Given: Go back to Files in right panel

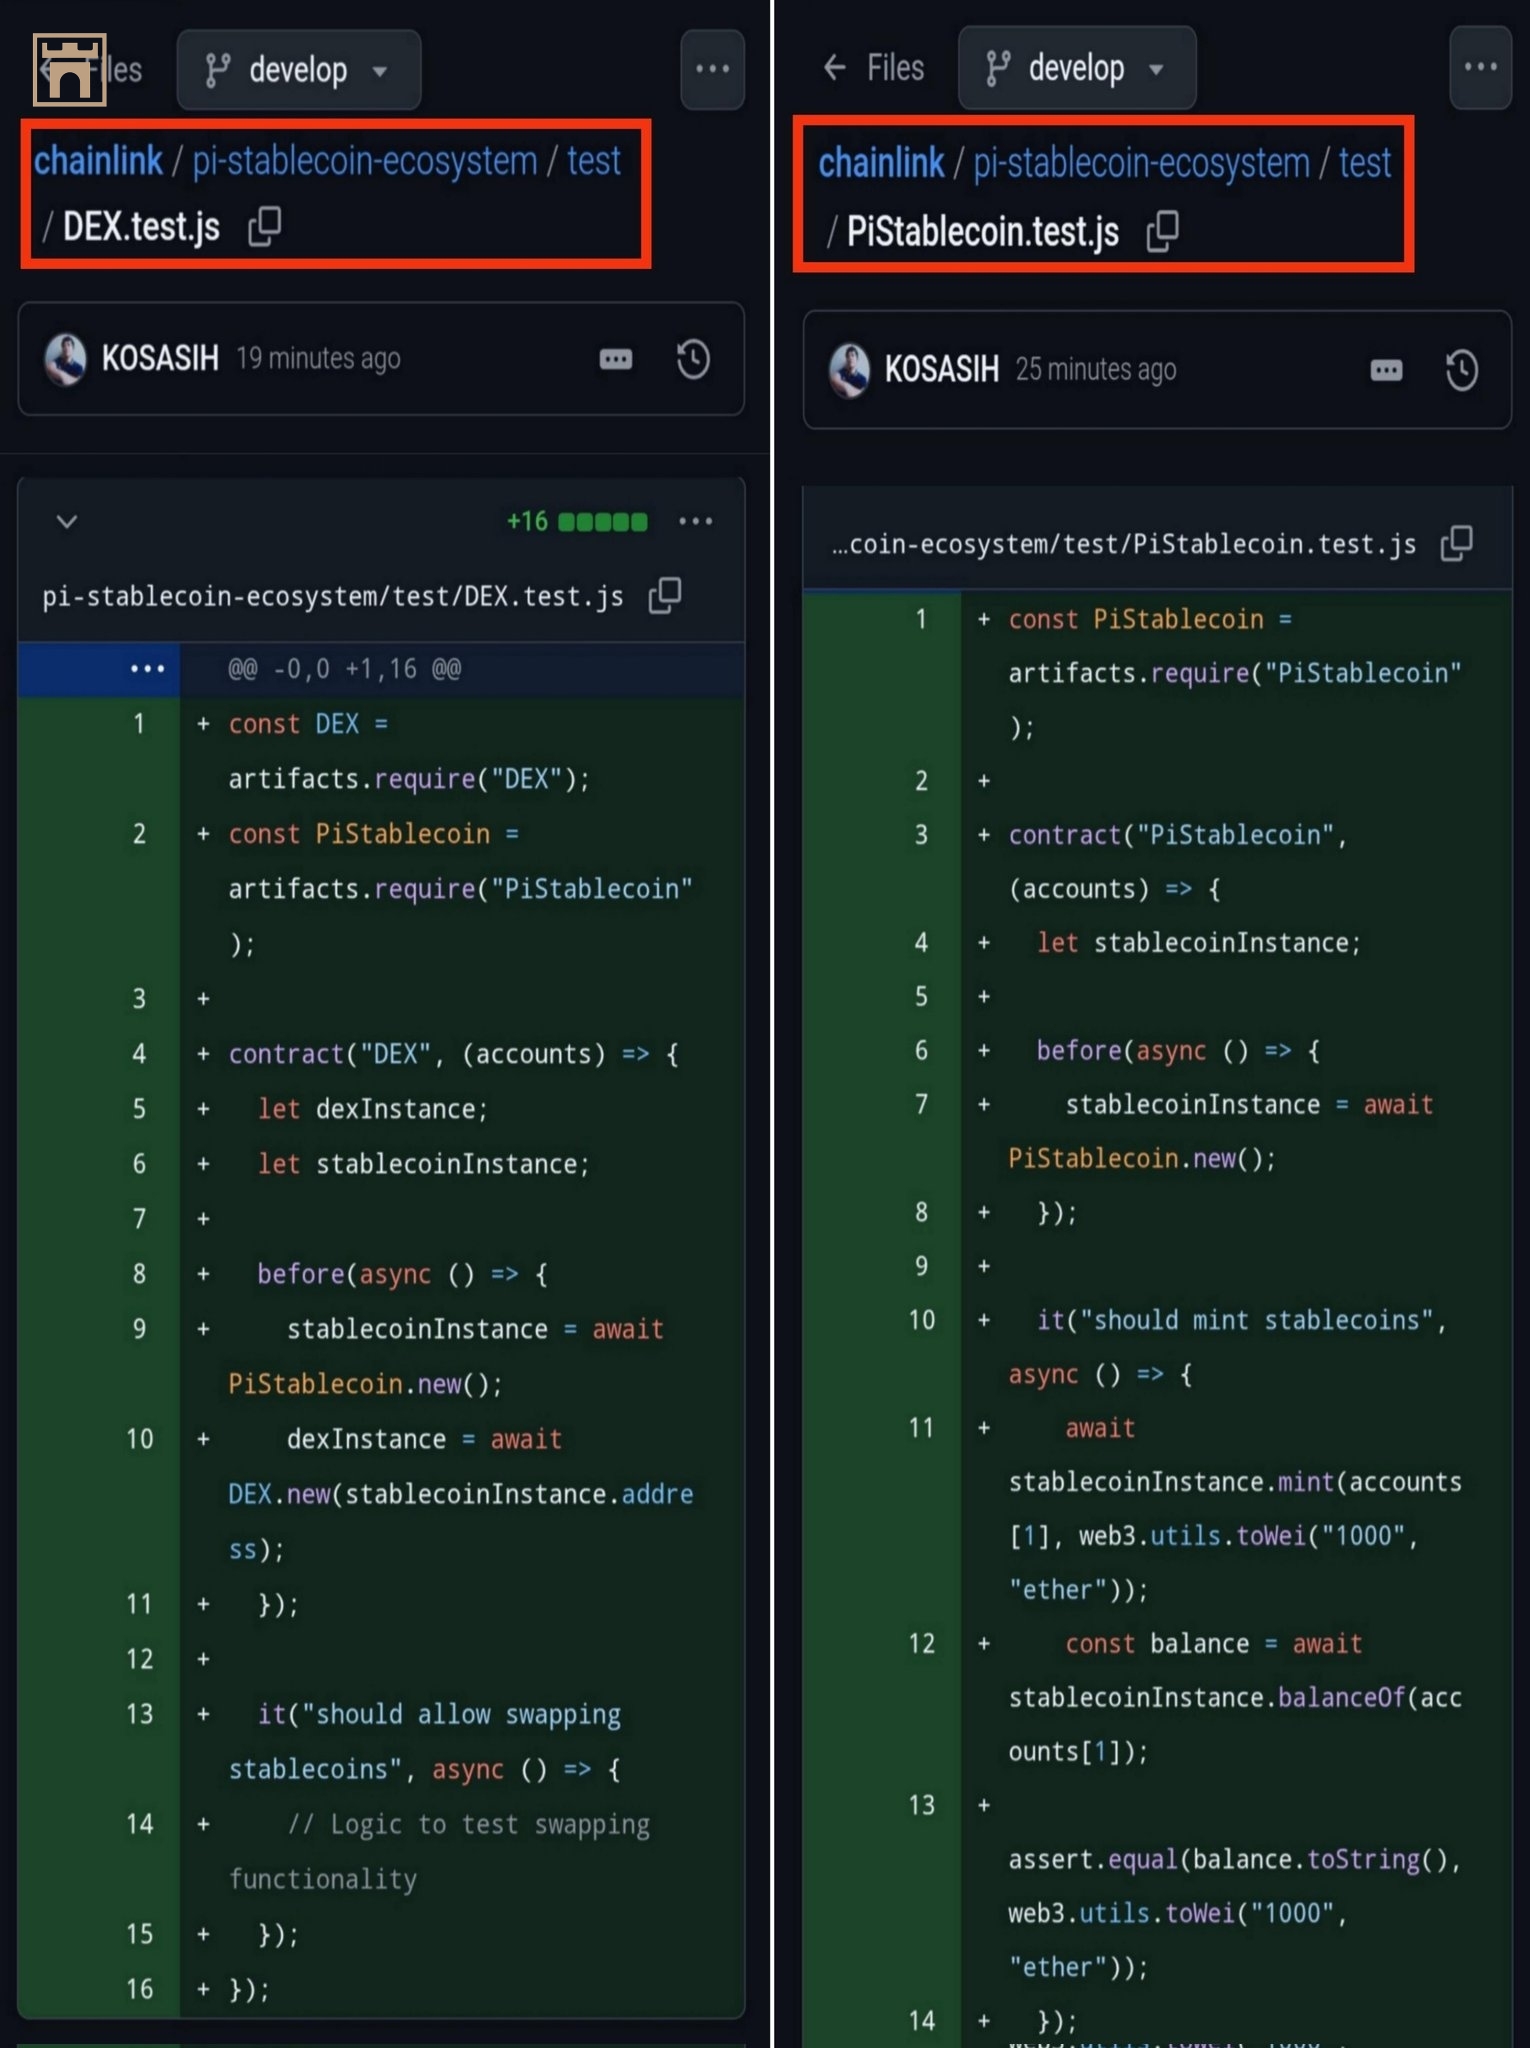Looking at the screenshot, I should coord(873,68).
